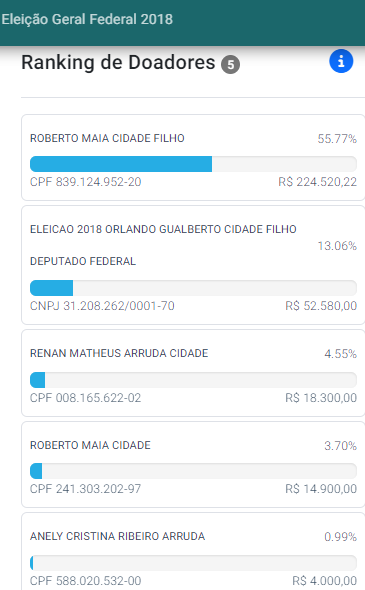Open the Eleição Geral Federal 2018 header
Image resolution: width=365 pixels, height=590 pixels.
pos(87,19)
